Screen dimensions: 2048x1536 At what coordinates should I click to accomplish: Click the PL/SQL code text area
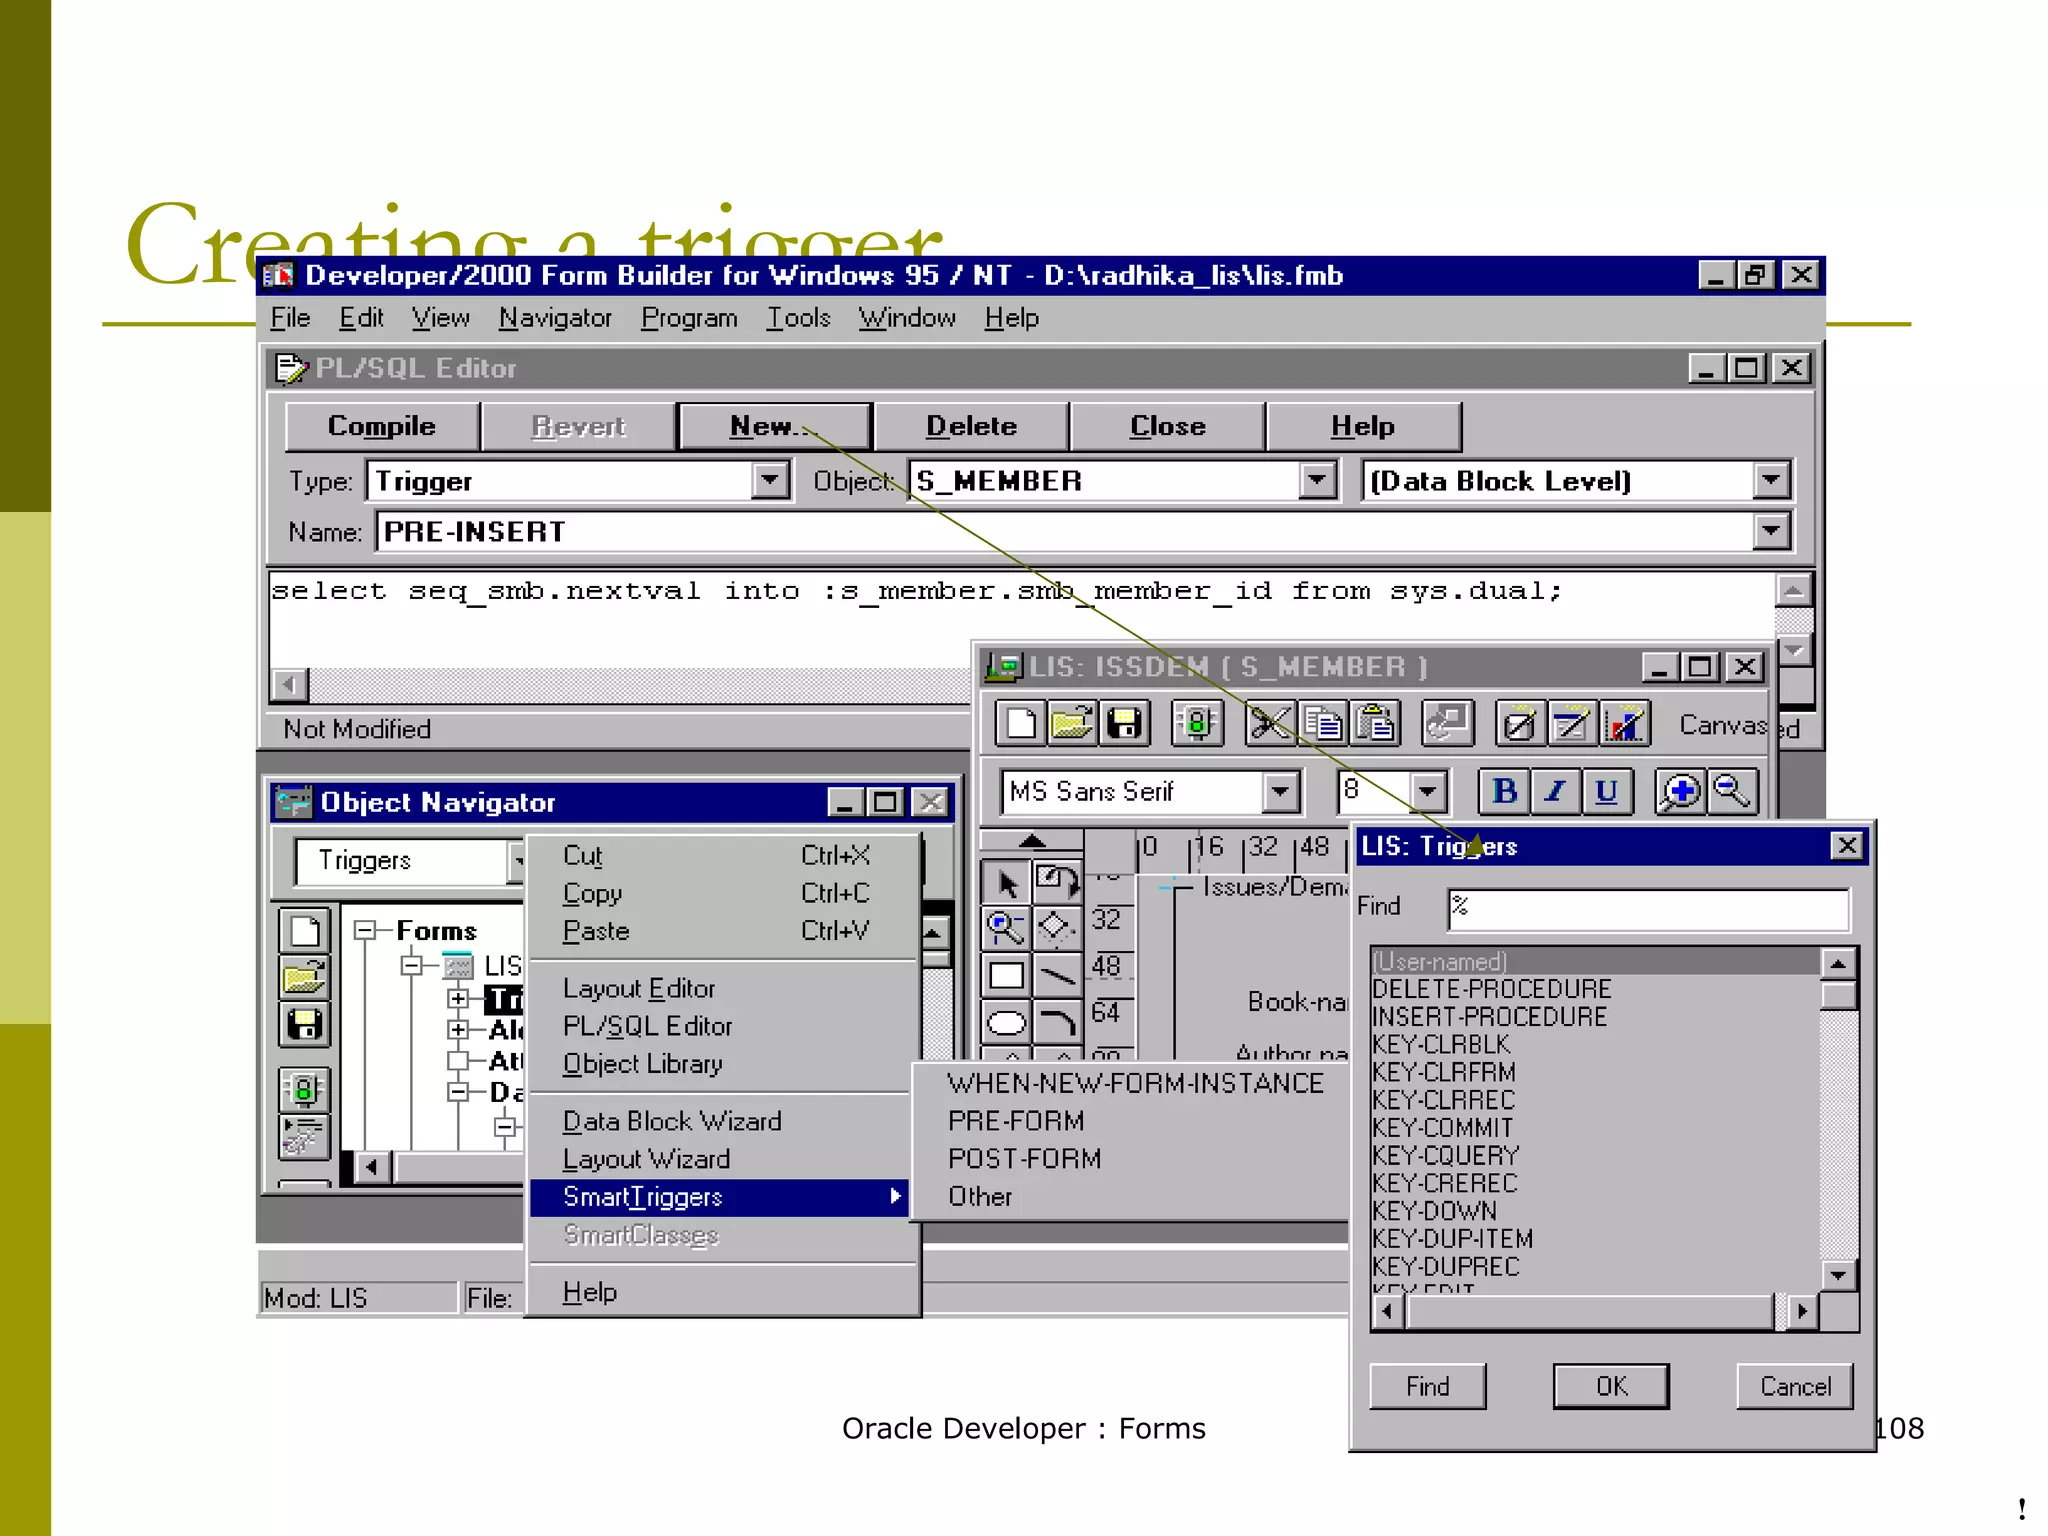click(x=1020, y=618)
